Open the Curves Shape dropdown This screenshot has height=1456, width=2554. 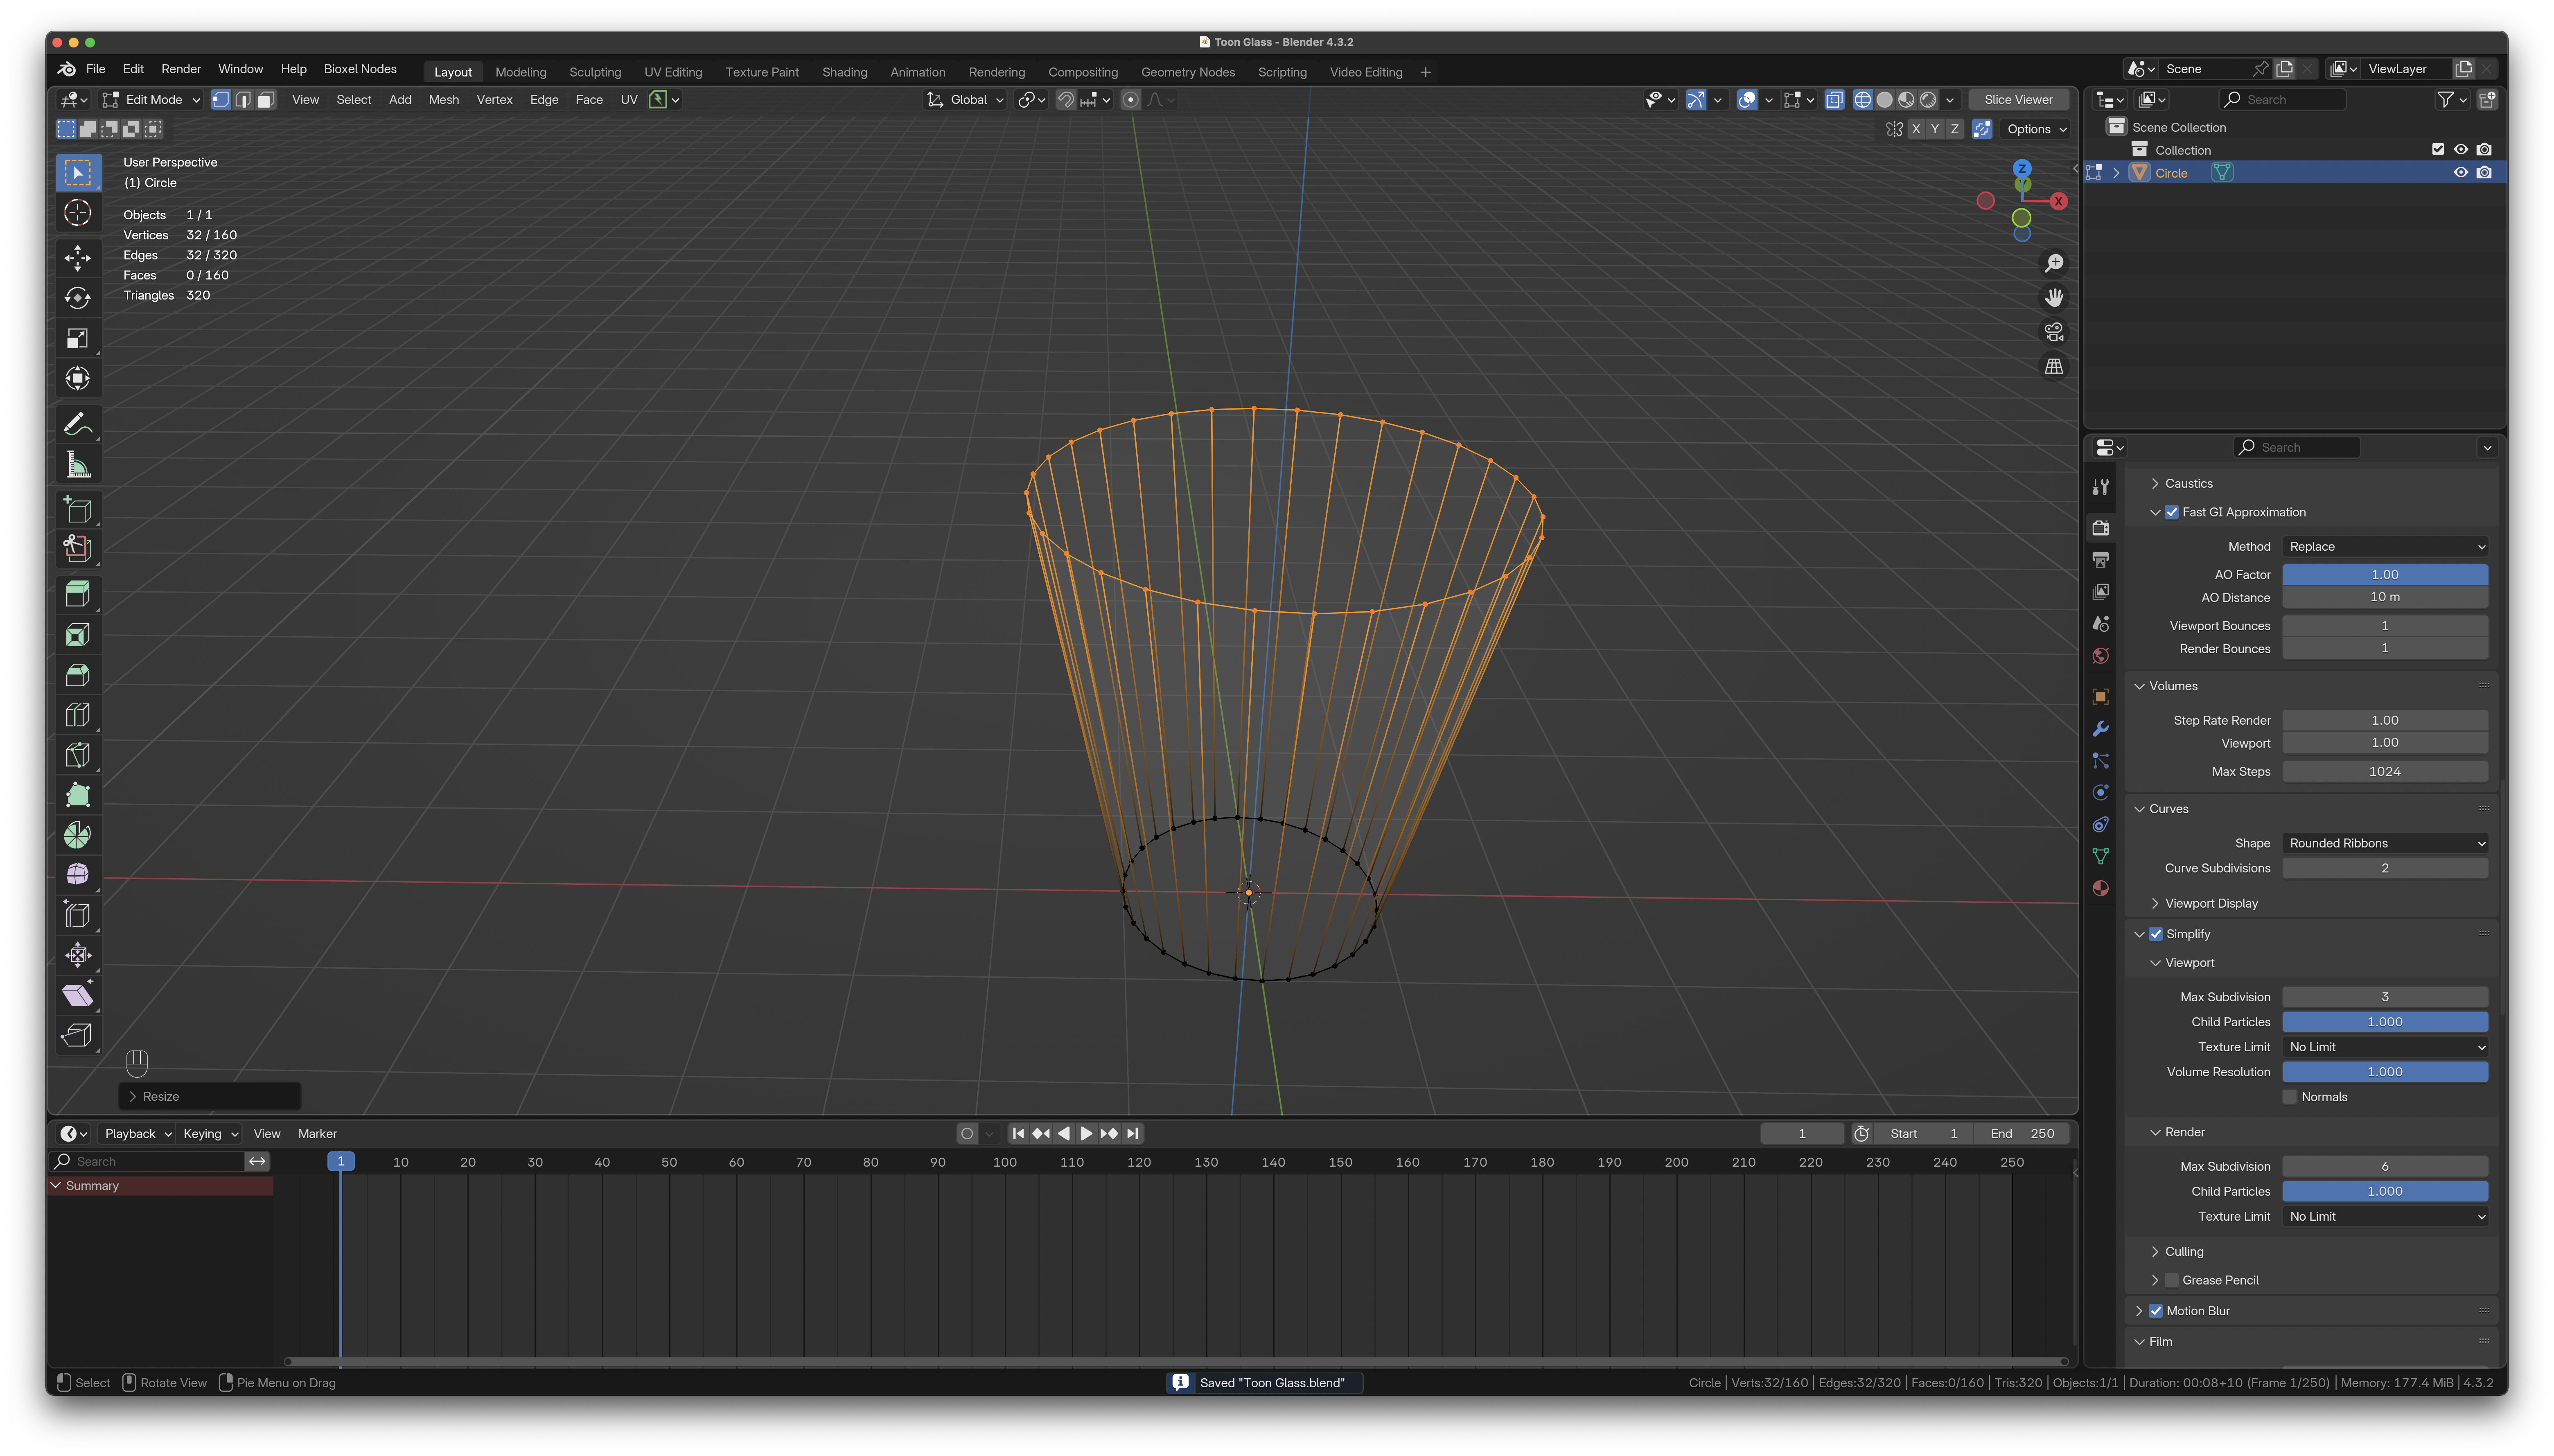coord(2384,843)
